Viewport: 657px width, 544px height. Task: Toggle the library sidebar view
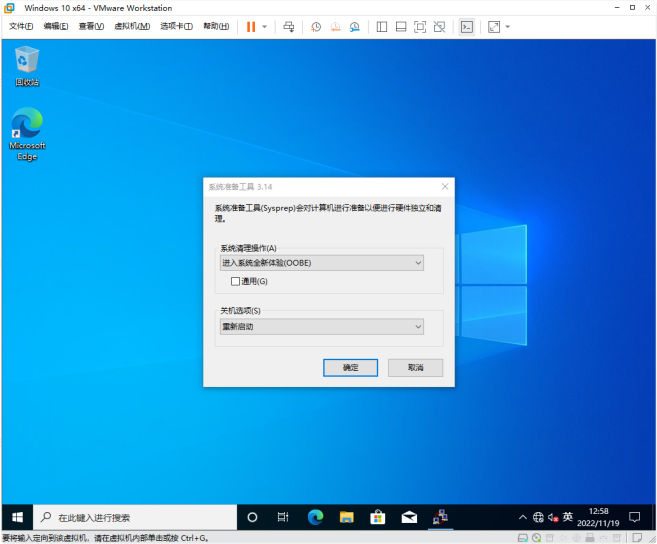(x=381, y=27)
